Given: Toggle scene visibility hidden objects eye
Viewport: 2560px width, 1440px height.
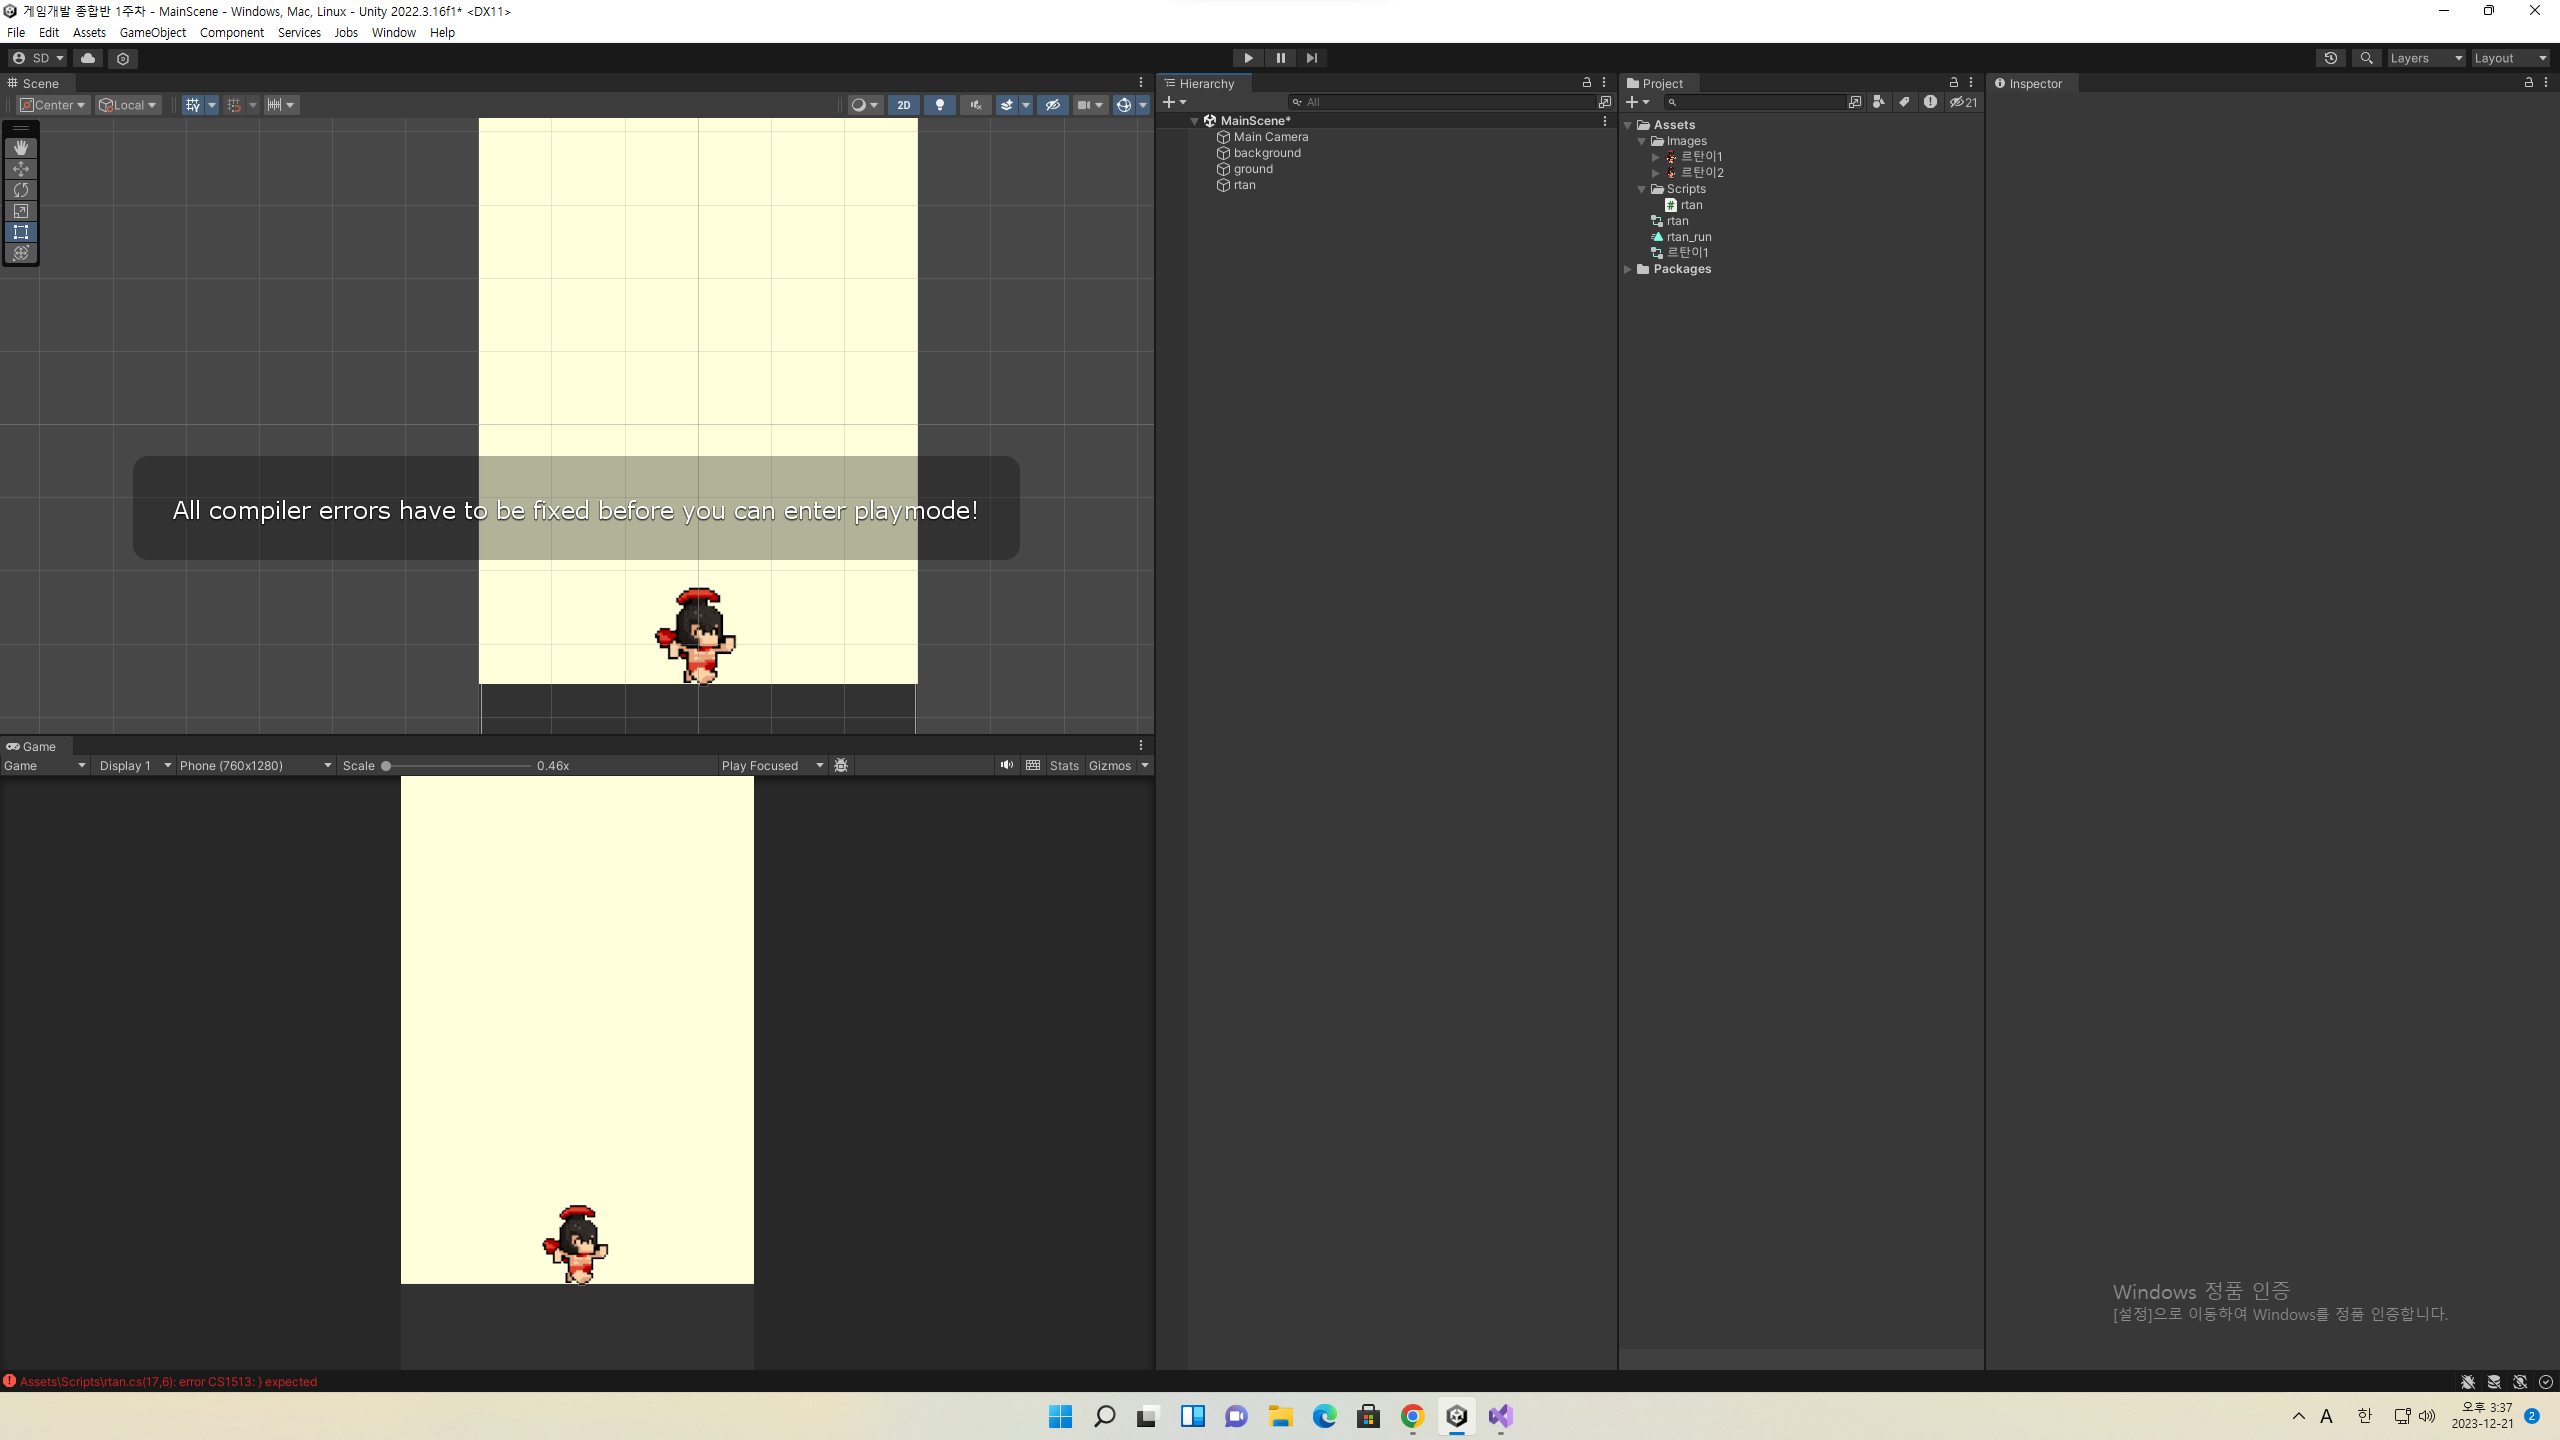Looking at the screenshot, I should coord(1053,105).
